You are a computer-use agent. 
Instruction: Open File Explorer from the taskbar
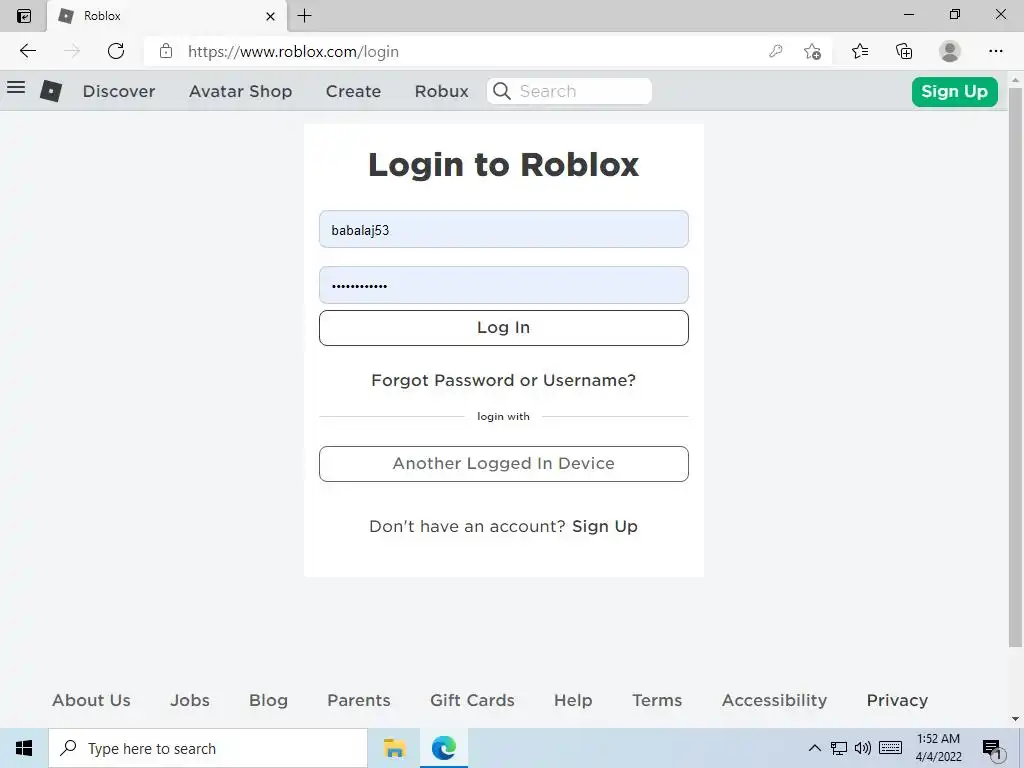pos(394,748)
